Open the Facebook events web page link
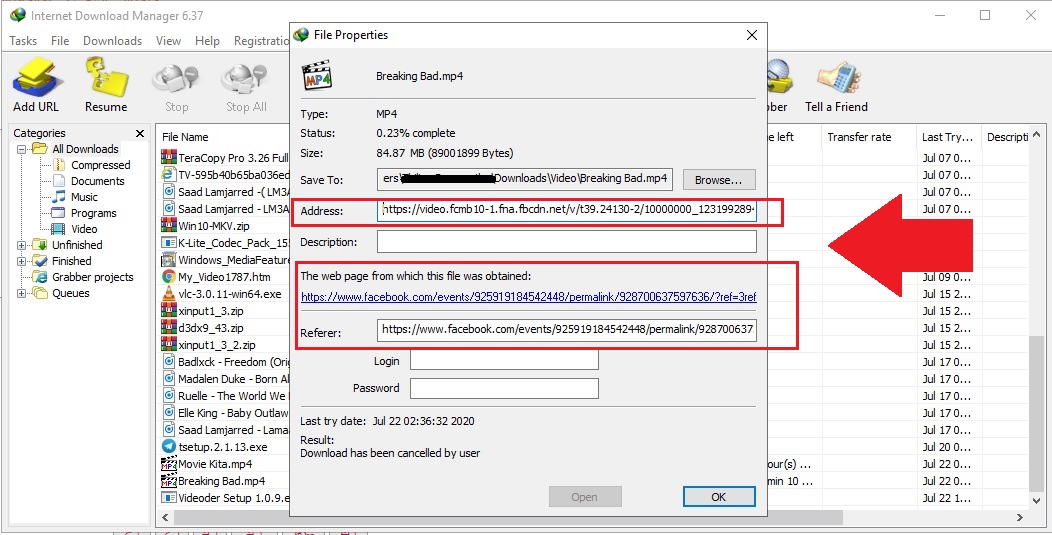This screenshot has width=1052, height=535. [x=529, y=296]
